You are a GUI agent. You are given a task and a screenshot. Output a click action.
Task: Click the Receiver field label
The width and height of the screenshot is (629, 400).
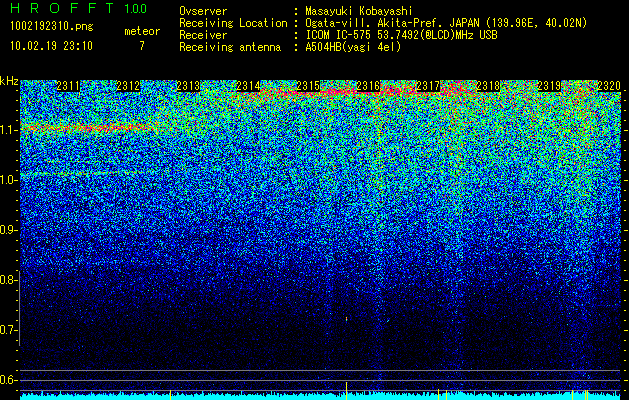click(203, 35)
